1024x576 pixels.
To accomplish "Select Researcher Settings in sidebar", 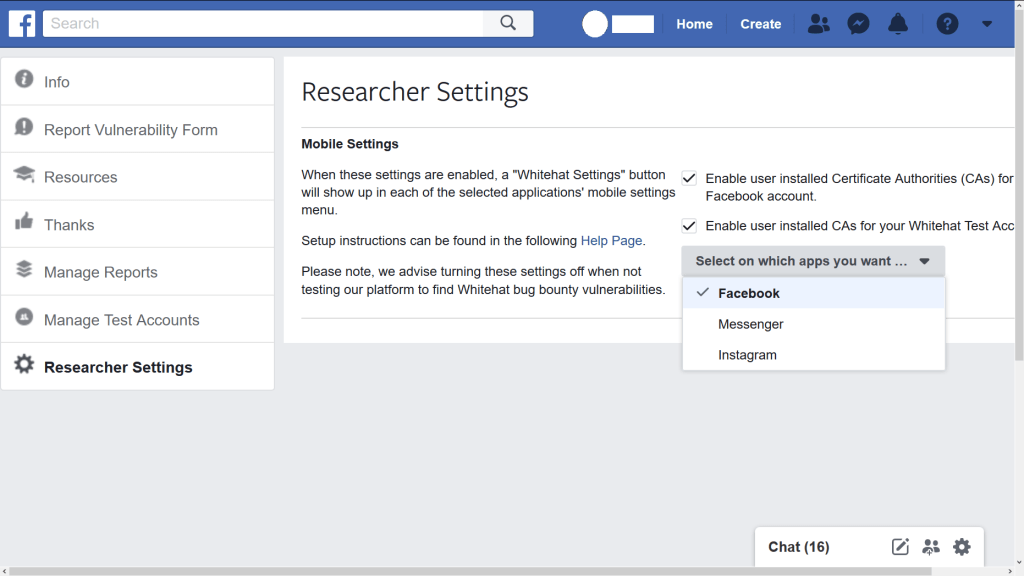I will [x=138, y=367].
